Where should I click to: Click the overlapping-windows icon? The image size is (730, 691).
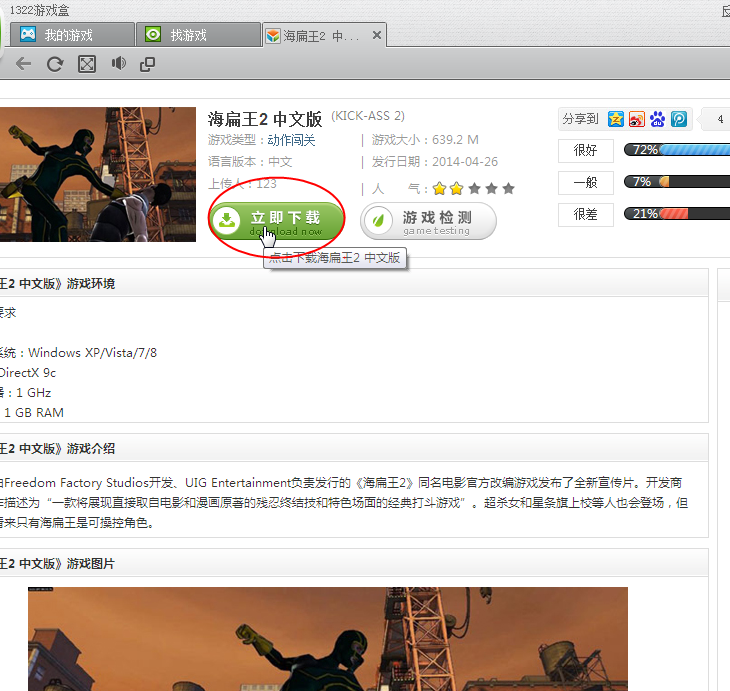(148, 64)
